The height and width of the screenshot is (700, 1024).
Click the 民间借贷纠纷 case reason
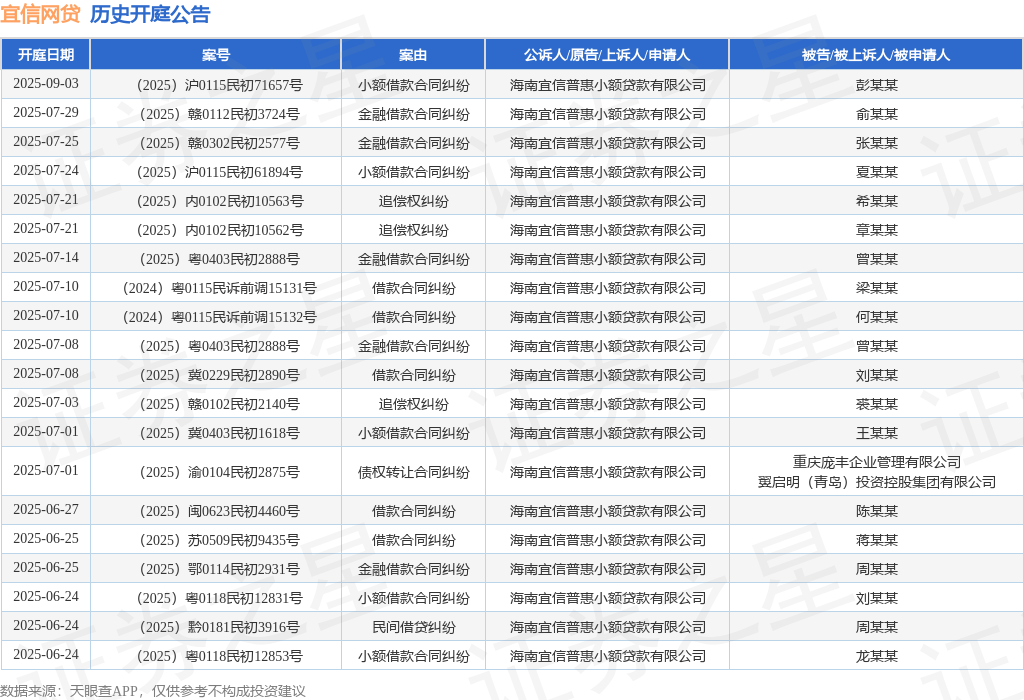click(413, 628)
